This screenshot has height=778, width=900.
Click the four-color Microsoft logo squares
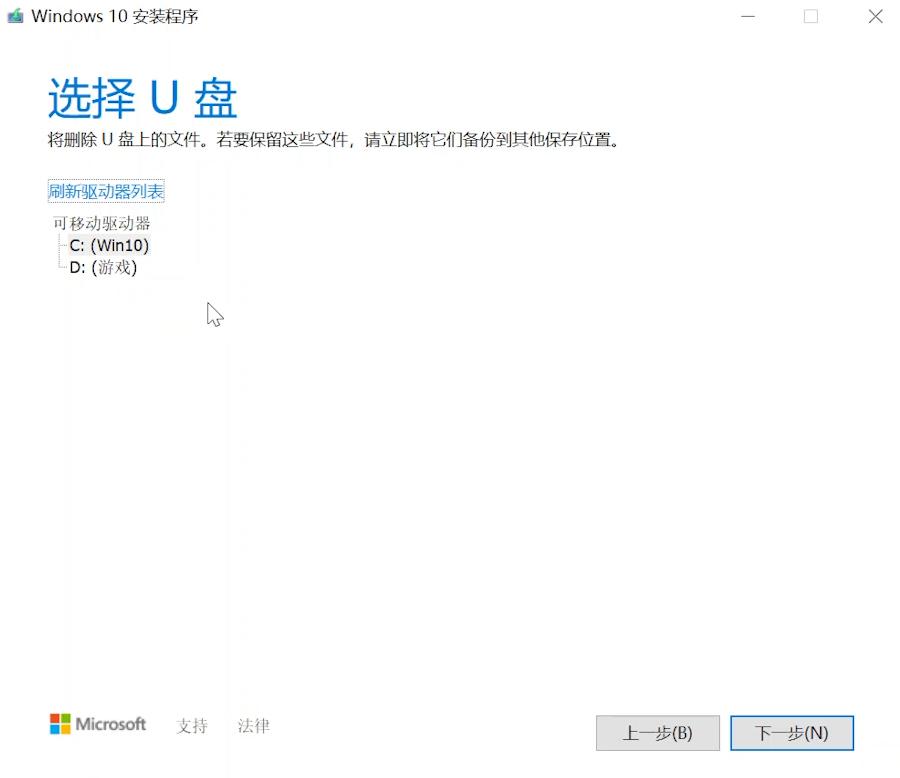(x=58, y=724)
